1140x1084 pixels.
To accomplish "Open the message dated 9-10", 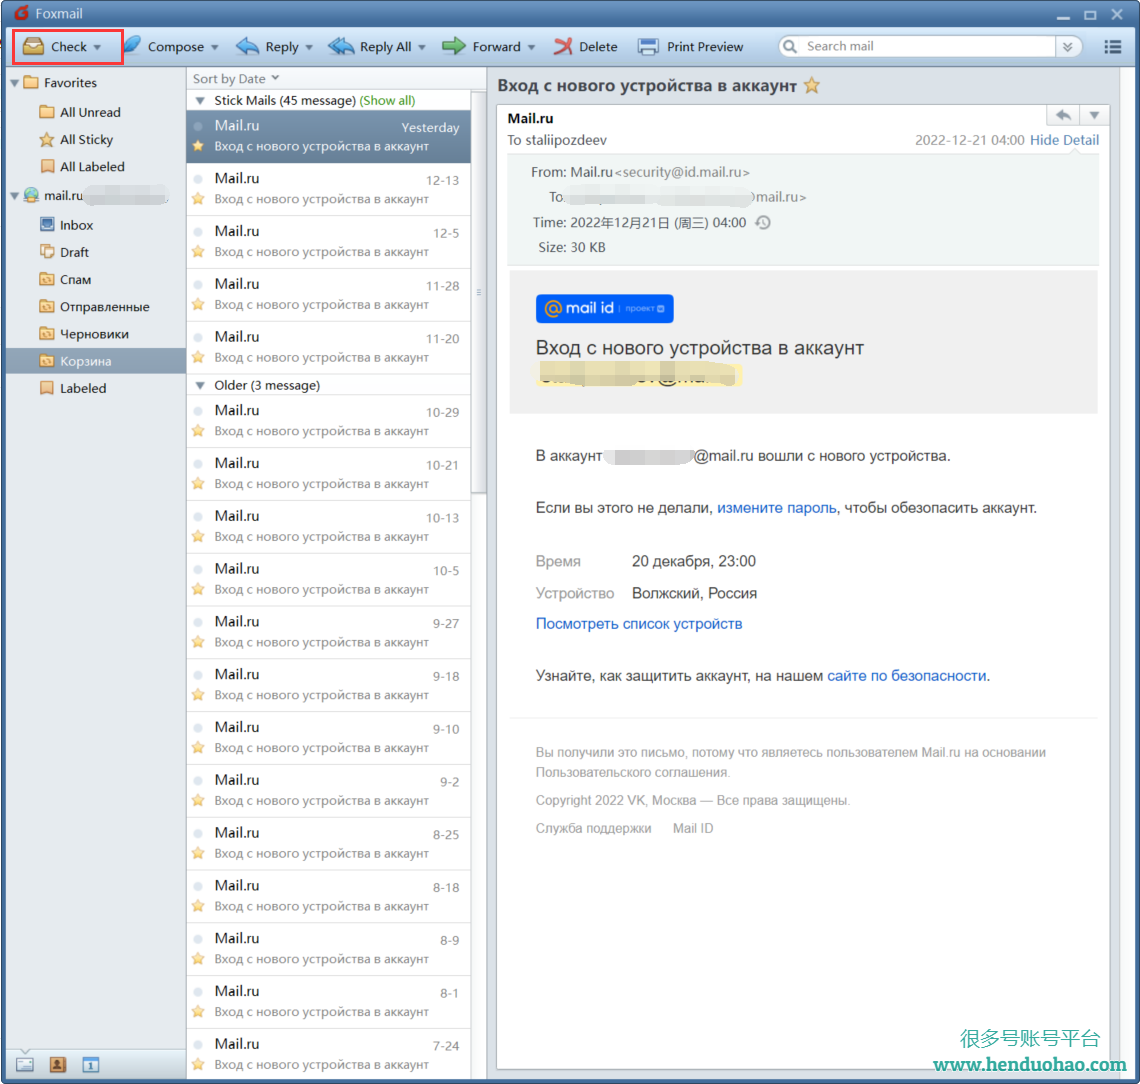I will coord(329,737).
